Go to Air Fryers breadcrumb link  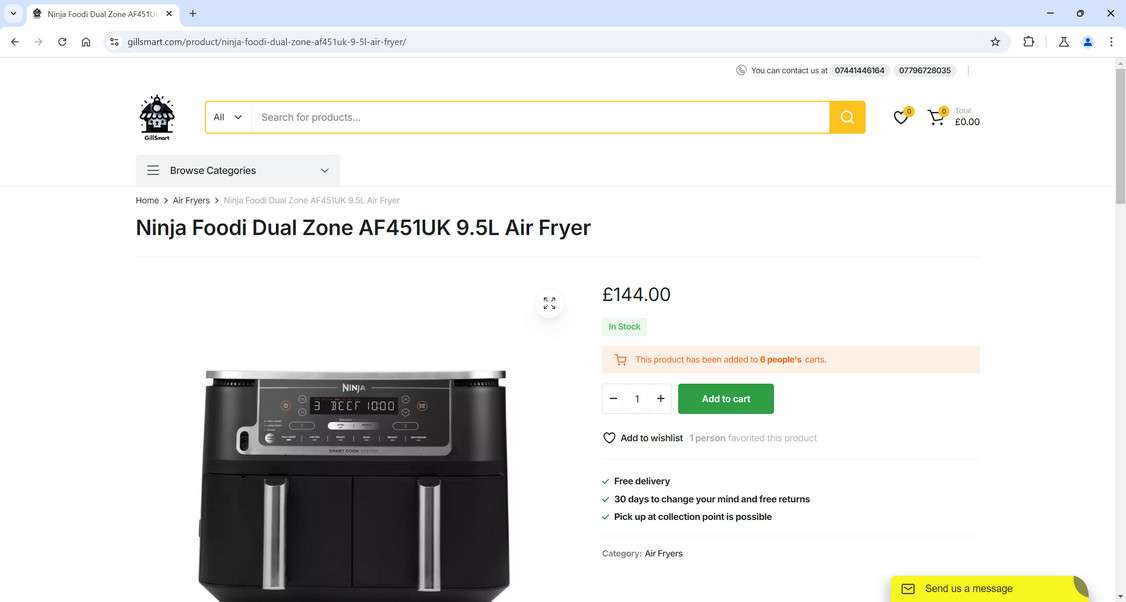pyautogui.click(x=191, y=200)
